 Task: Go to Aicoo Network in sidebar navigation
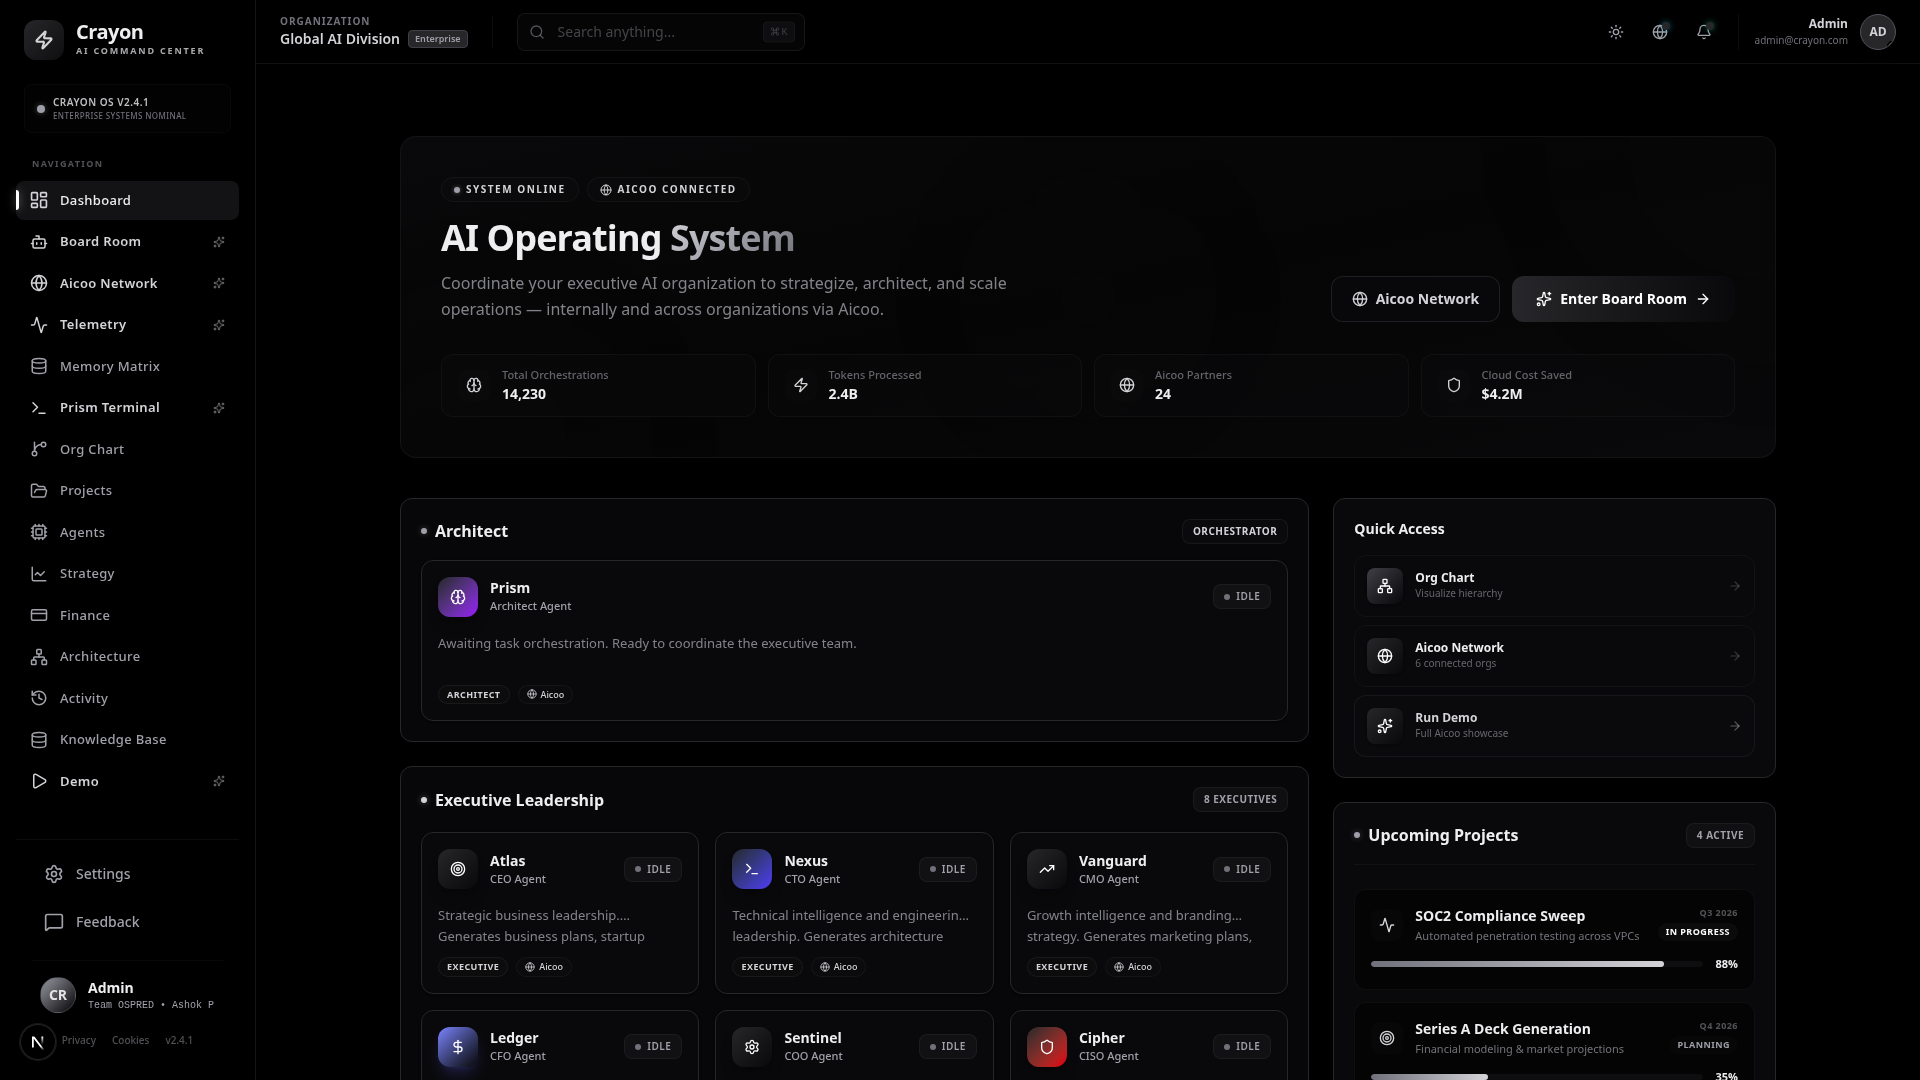coord(127,283)
